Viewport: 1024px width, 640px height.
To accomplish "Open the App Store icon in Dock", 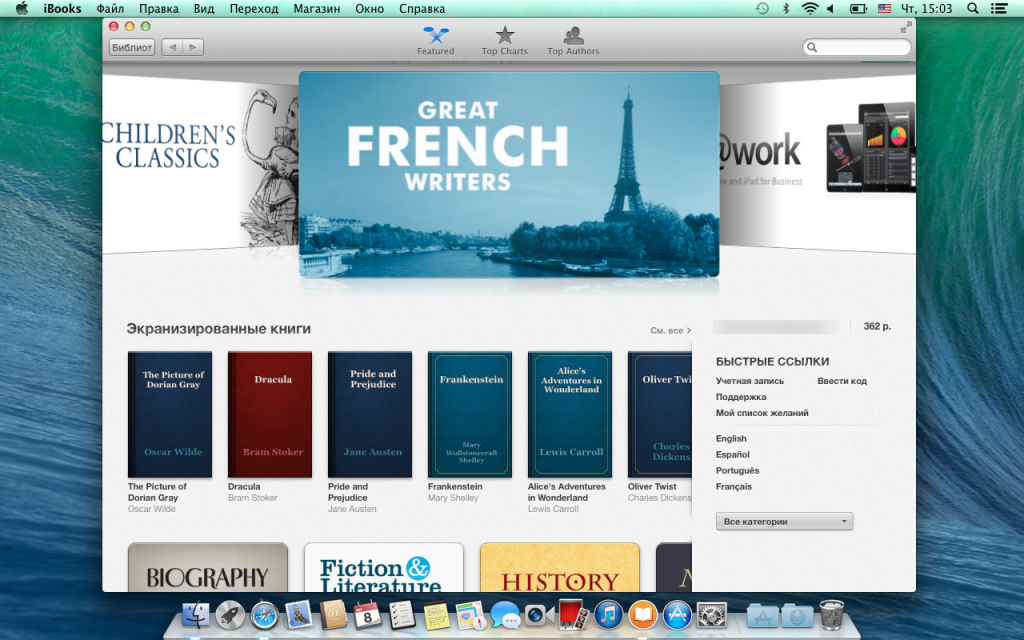I will click(x=677, y=615).
